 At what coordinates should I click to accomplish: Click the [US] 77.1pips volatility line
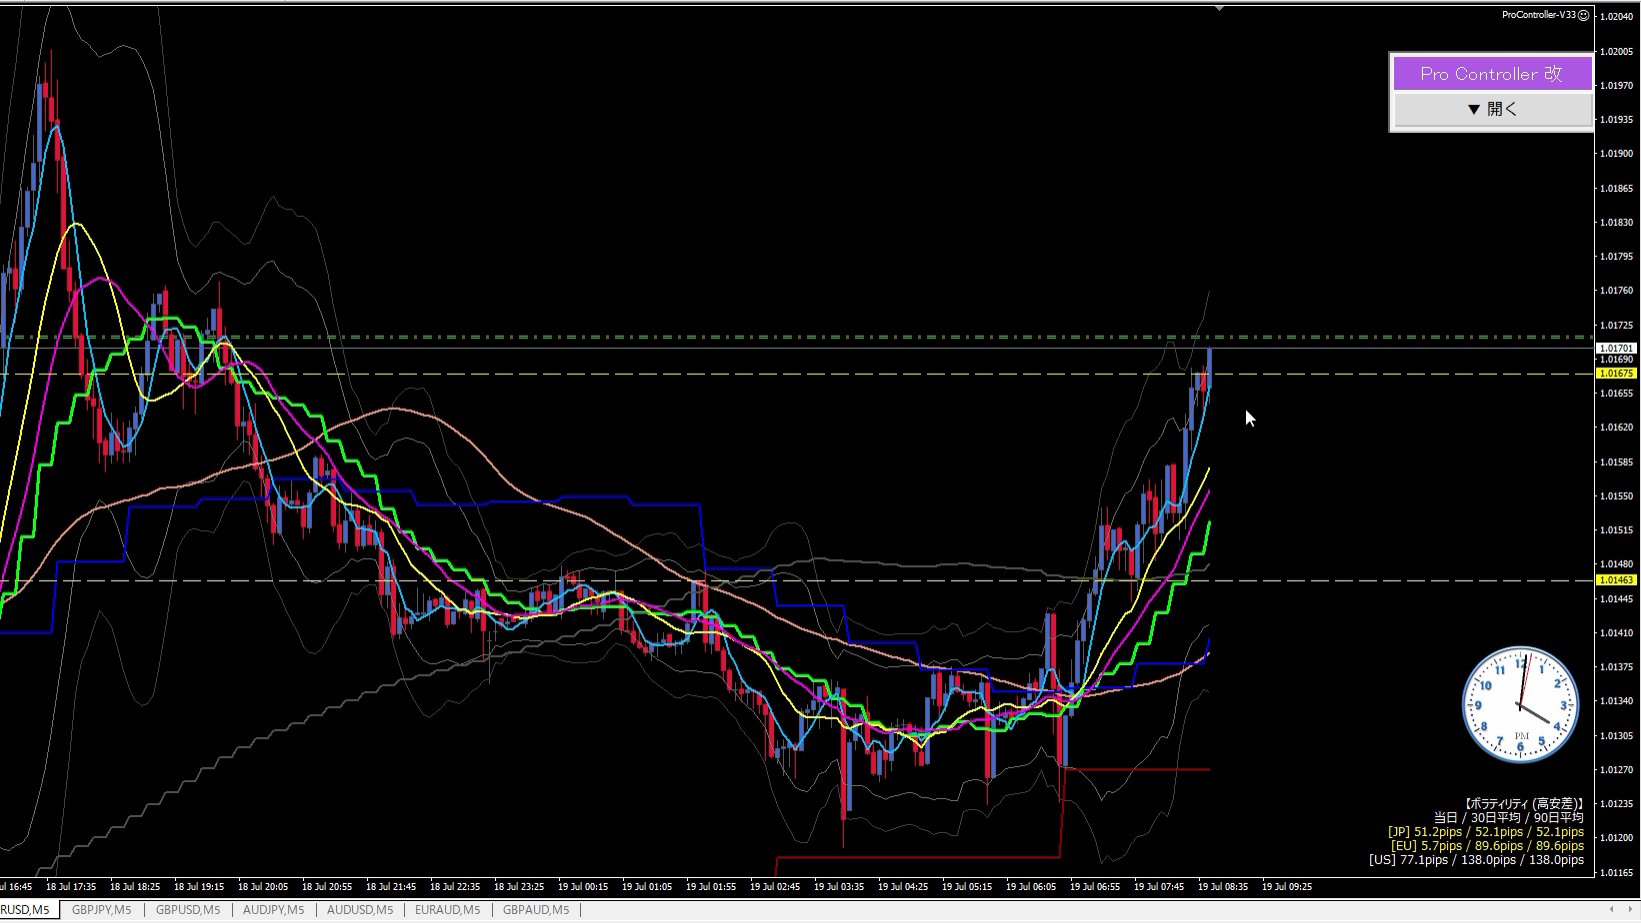click(x=1476, y=860)
